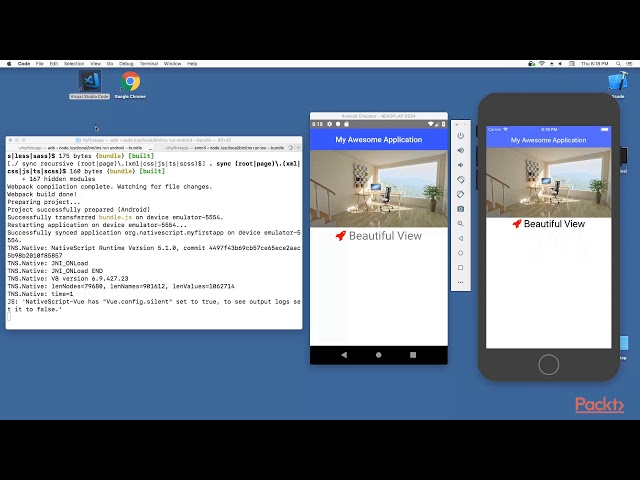This screenshot has height=480, width=640.
Task: Tap Android navigation home button on black bar
Action: click(x=379, y=355)
